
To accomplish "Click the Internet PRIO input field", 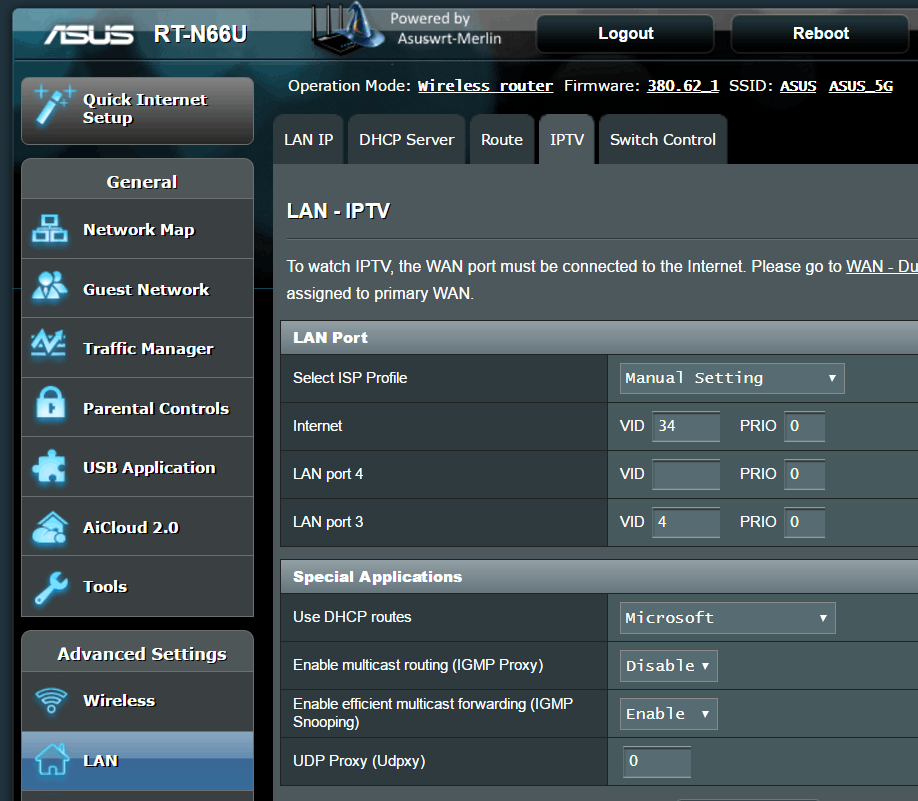I will (x=804, y=426).
